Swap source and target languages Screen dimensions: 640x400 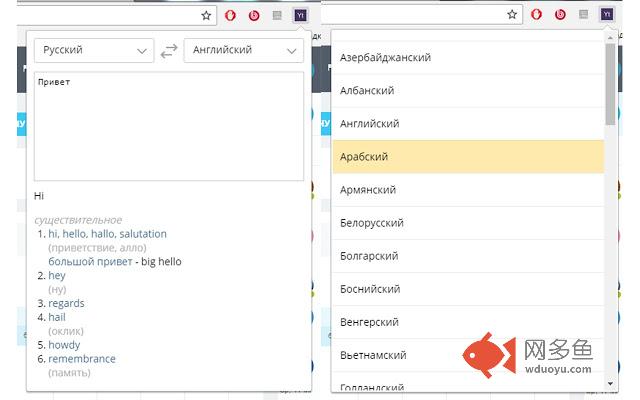(169, 50)
